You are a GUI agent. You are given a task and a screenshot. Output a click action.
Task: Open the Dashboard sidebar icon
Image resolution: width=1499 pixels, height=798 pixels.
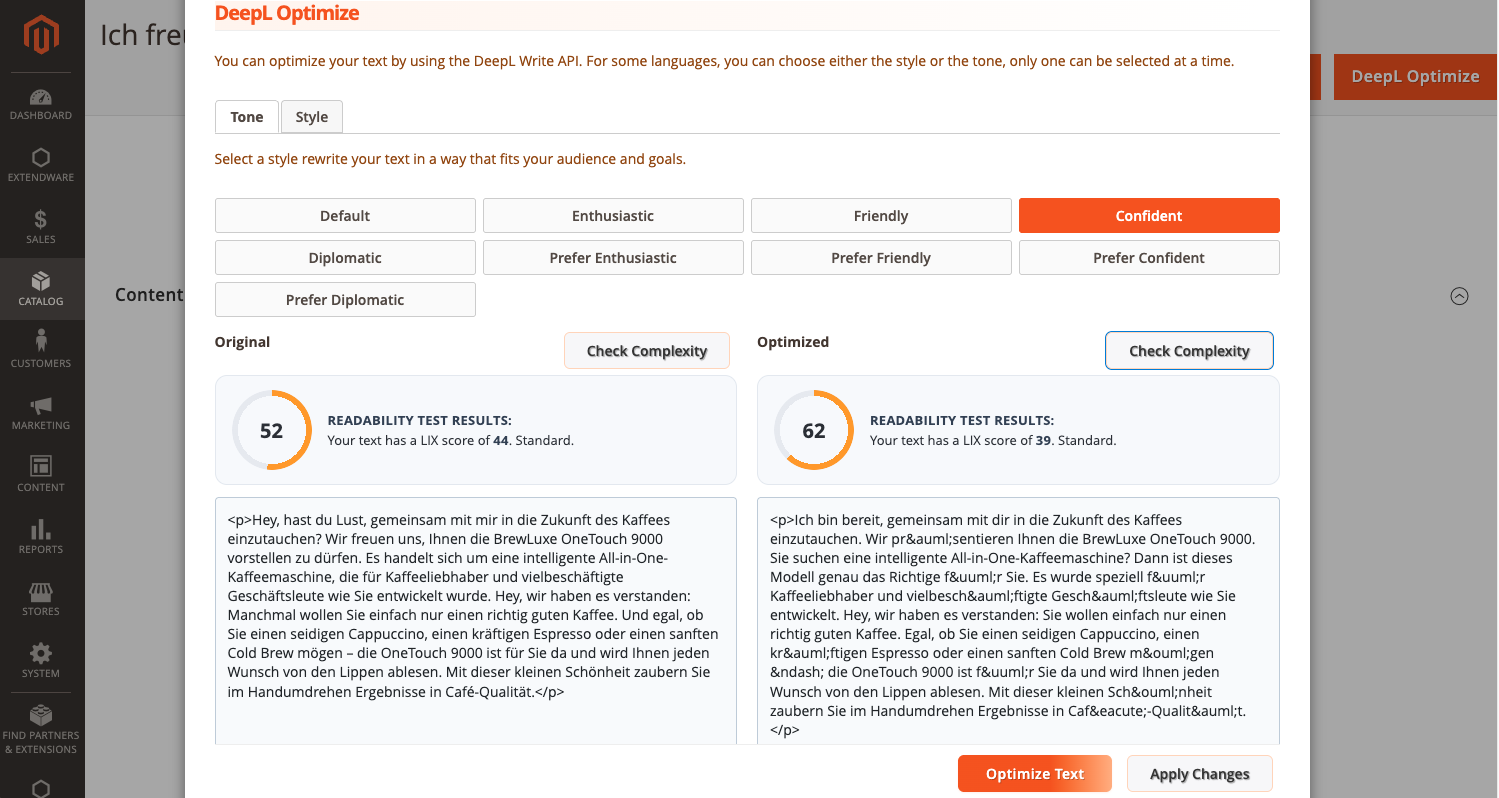(41, 98)
